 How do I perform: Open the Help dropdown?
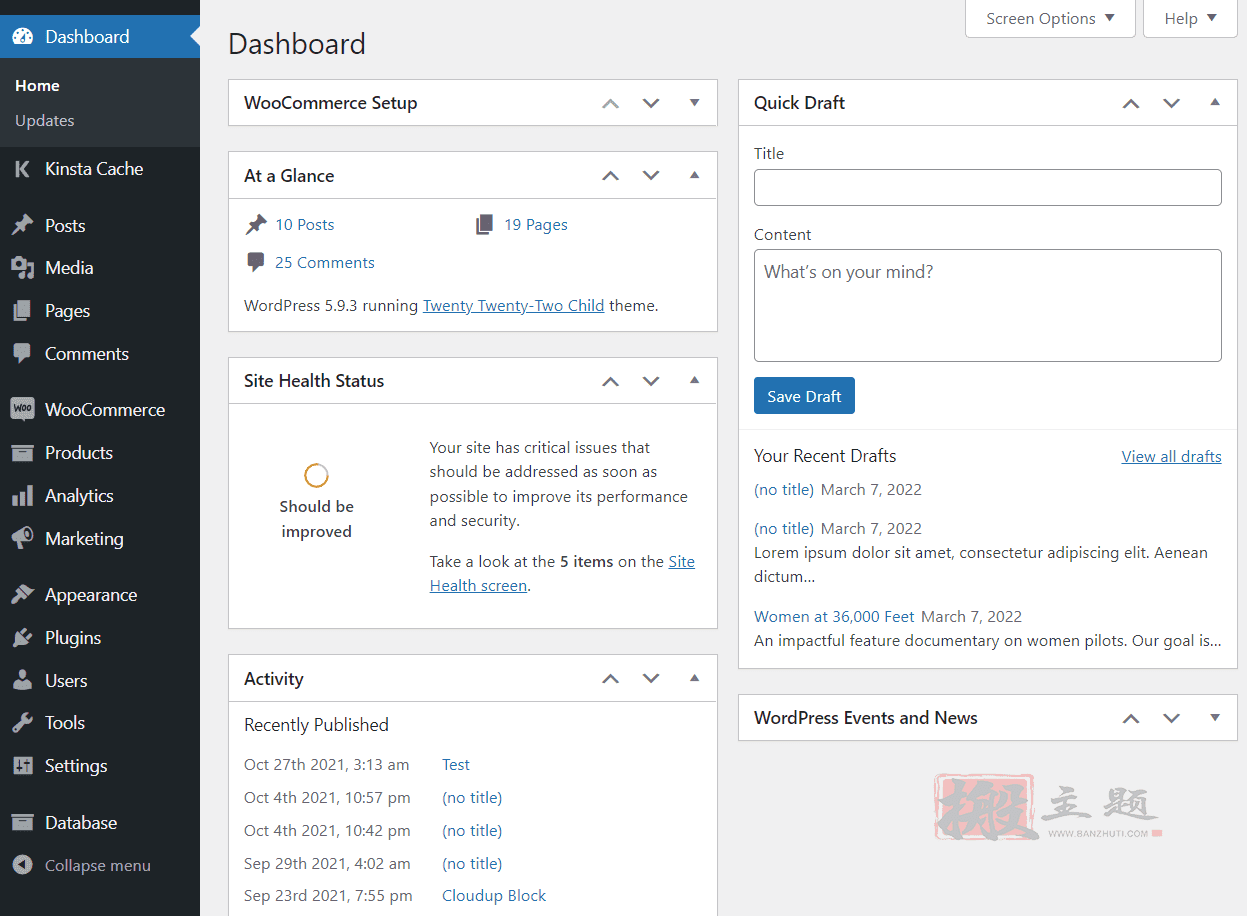1190,19
